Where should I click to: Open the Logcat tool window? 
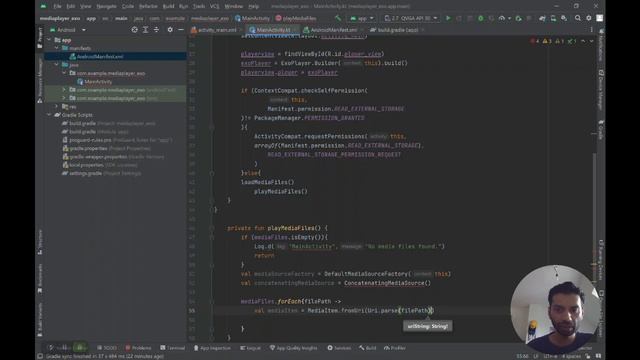click(x=250, y=348)
